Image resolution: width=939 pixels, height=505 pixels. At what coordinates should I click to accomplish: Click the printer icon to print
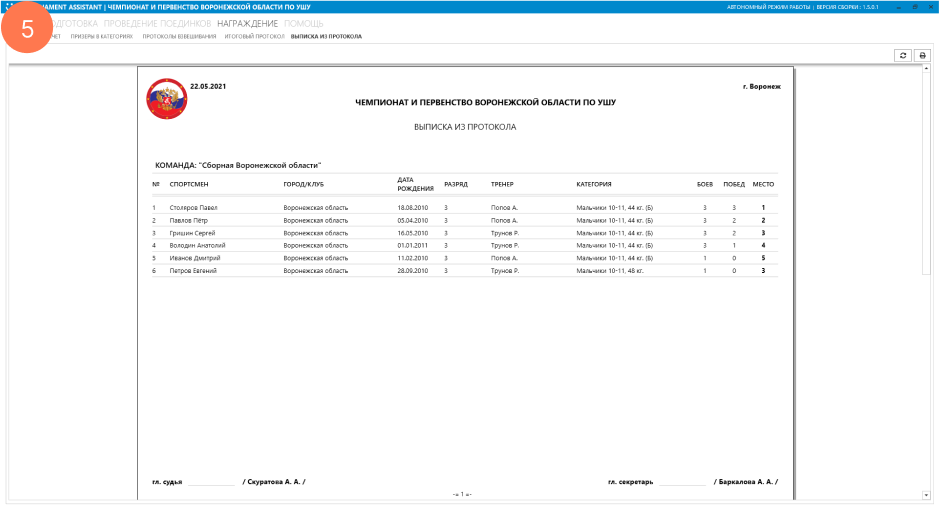coord(923,56)
